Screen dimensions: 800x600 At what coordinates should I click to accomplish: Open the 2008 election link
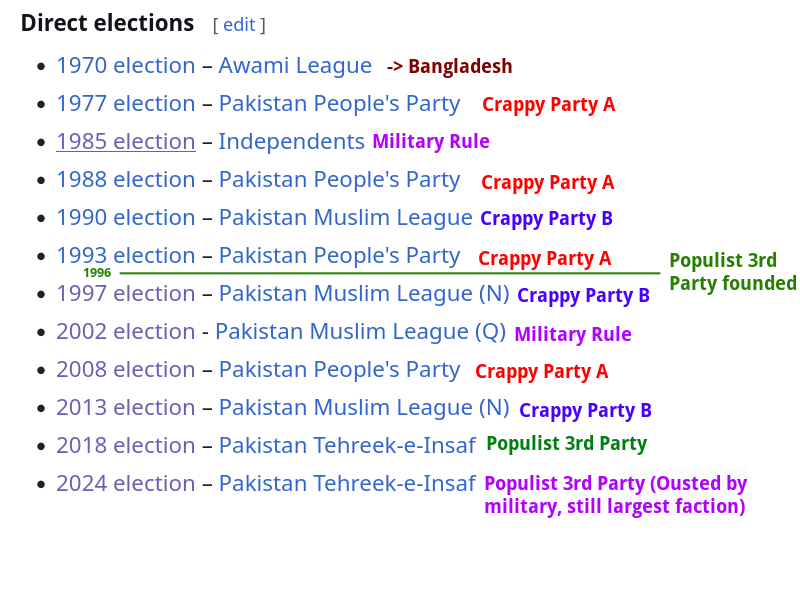(x=126, y=369)
